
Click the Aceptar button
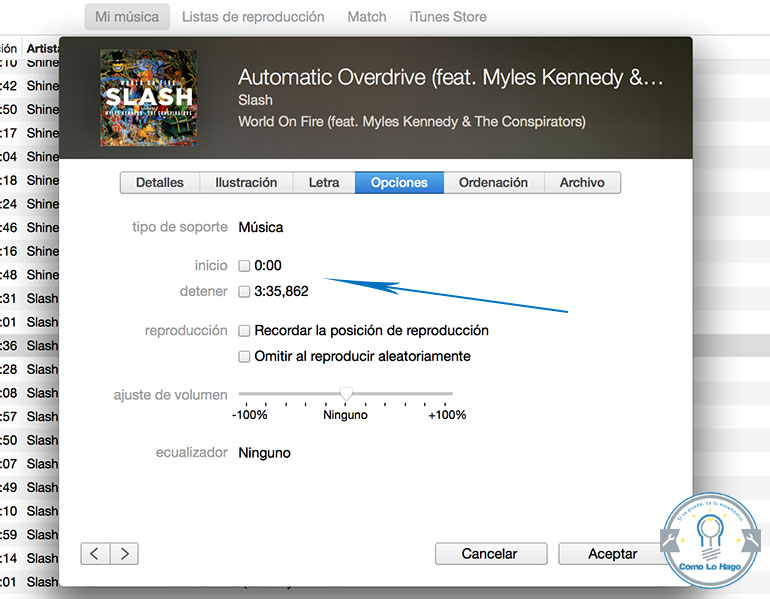(612, 554)
